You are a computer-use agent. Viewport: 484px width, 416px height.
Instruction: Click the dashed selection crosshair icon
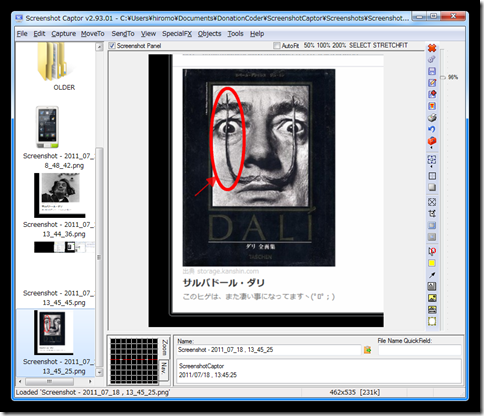coord(432,160)
